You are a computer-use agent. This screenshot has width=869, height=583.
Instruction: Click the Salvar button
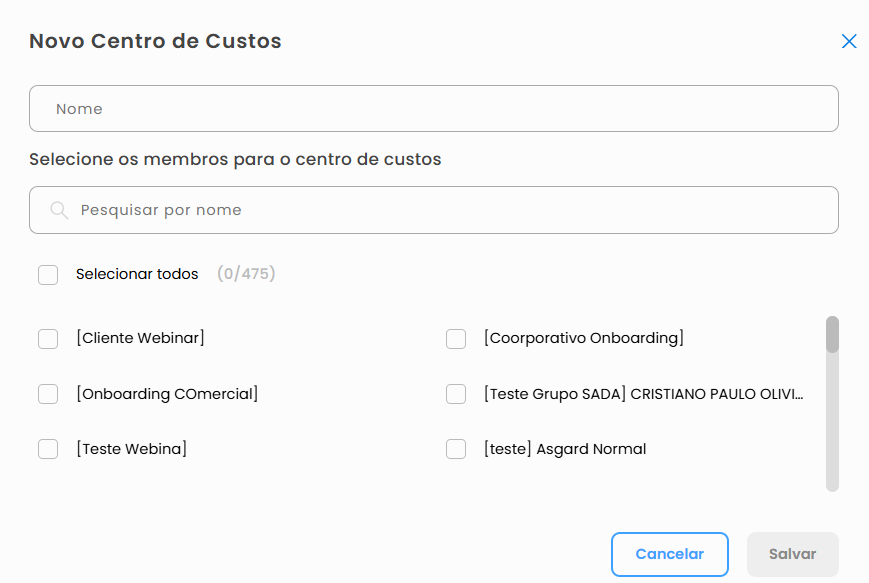[x=792, y=554]
